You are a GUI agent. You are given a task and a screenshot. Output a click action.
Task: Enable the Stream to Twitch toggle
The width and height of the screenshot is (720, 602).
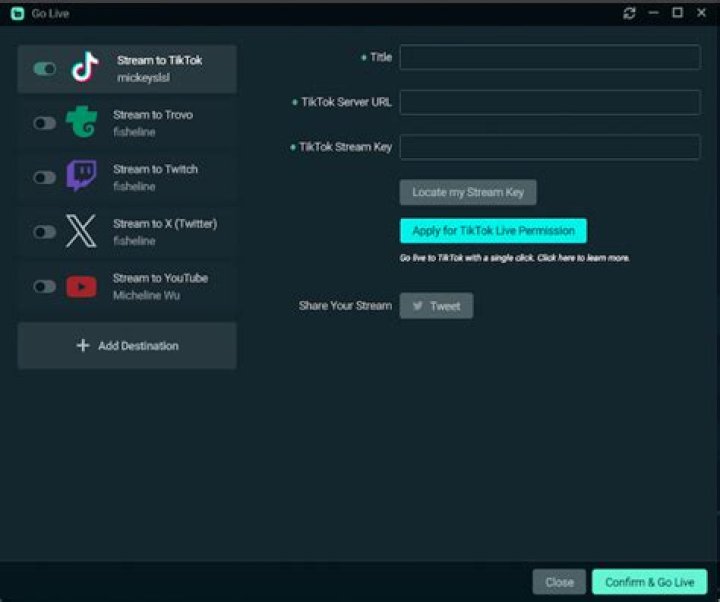(45, 177)
